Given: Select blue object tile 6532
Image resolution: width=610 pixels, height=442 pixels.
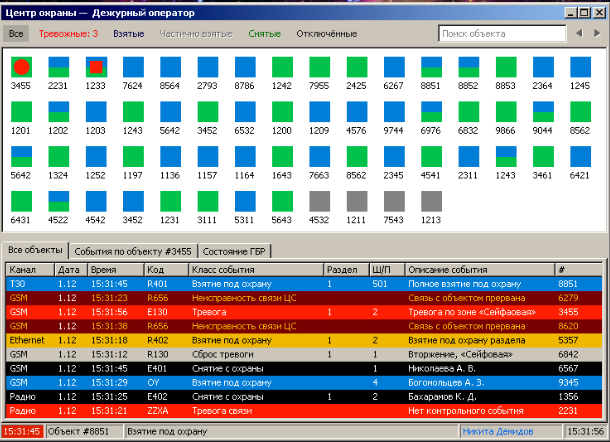Looking at the screenshot, I should click(x=245, y=112).
